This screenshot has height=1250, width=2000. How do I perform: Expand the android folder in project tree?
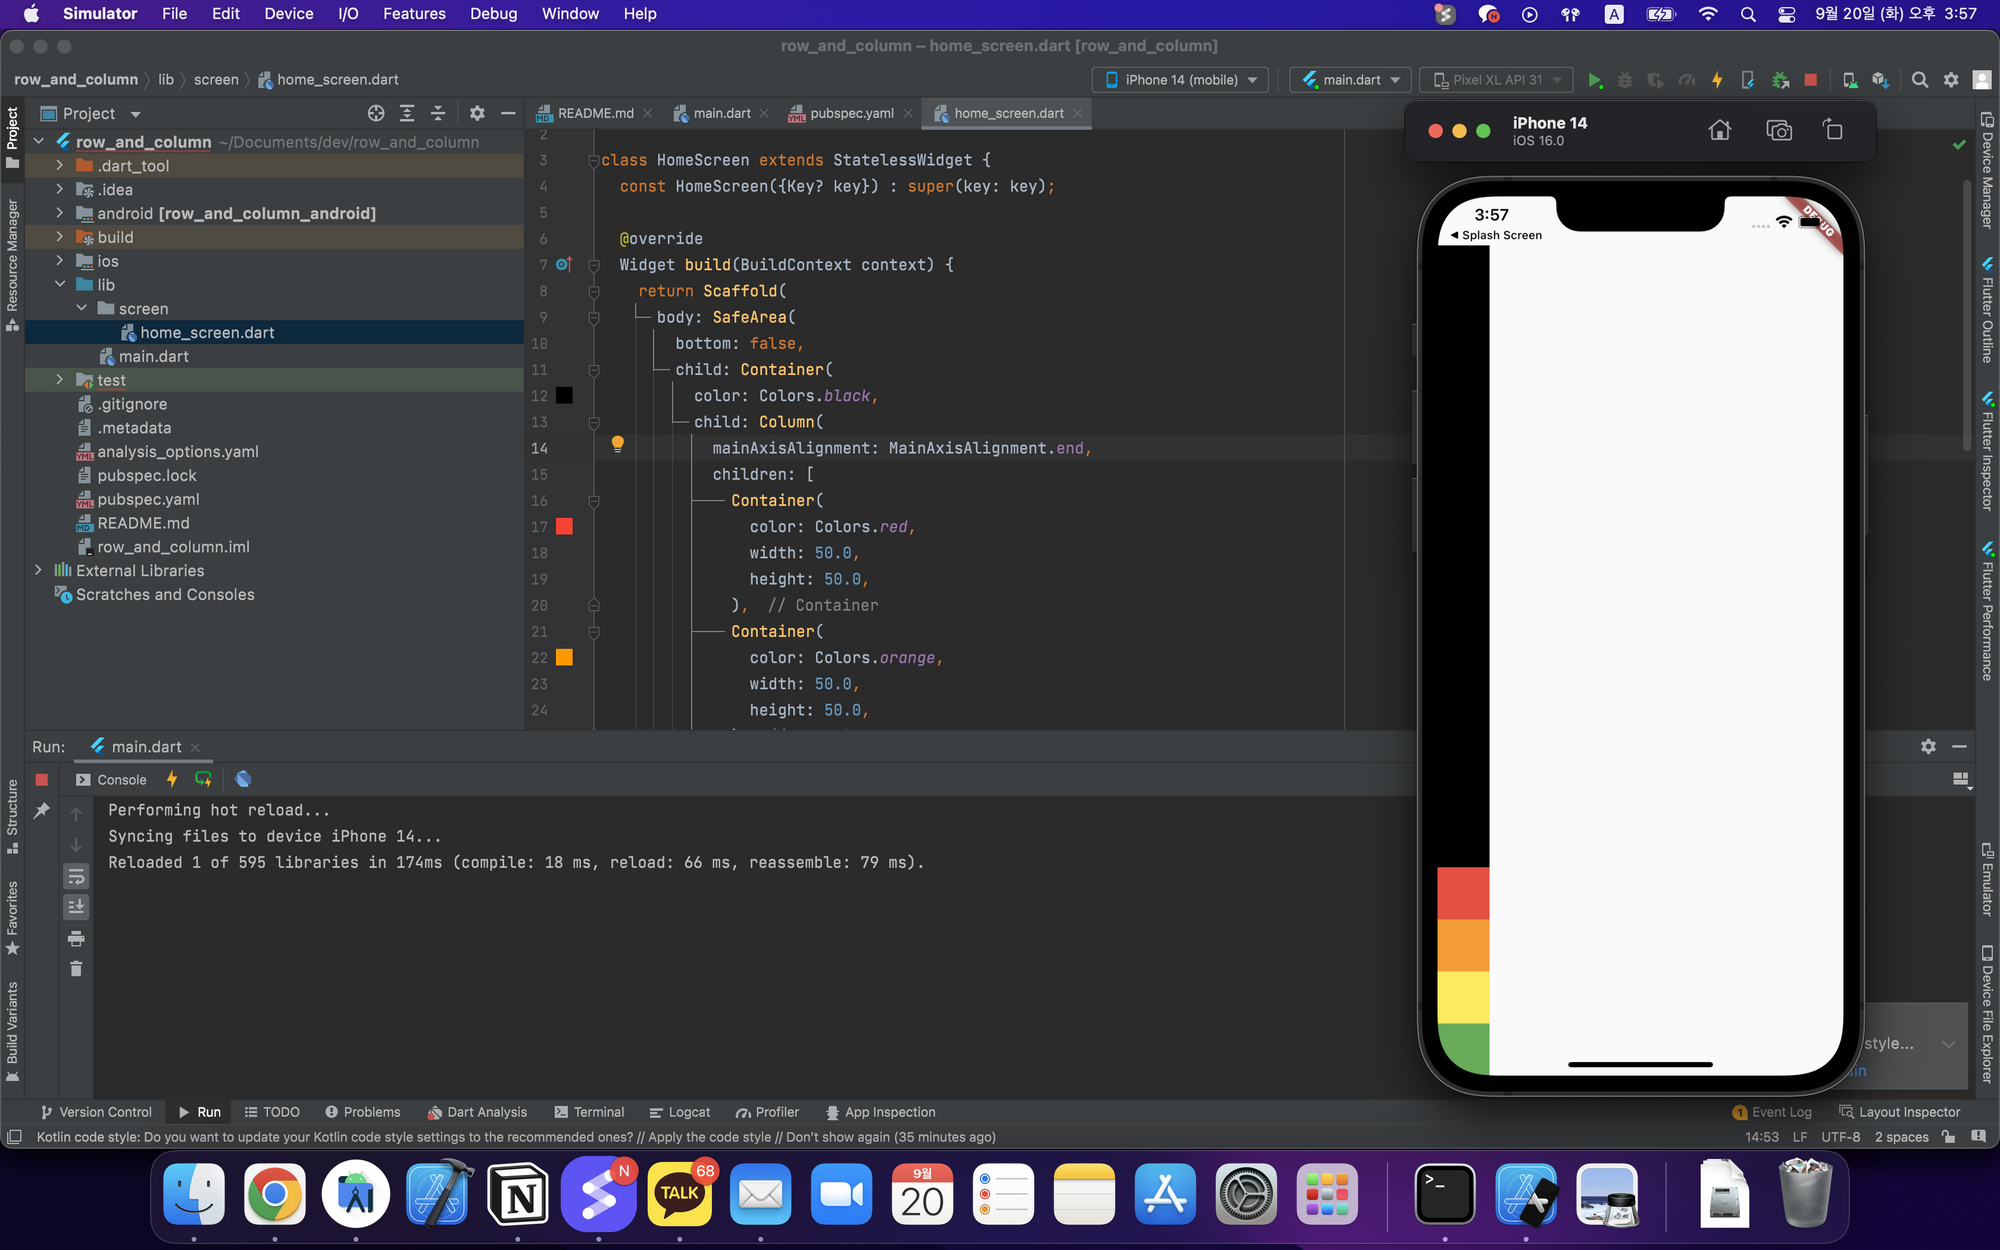pyautogui.click(x=60, y=213)
